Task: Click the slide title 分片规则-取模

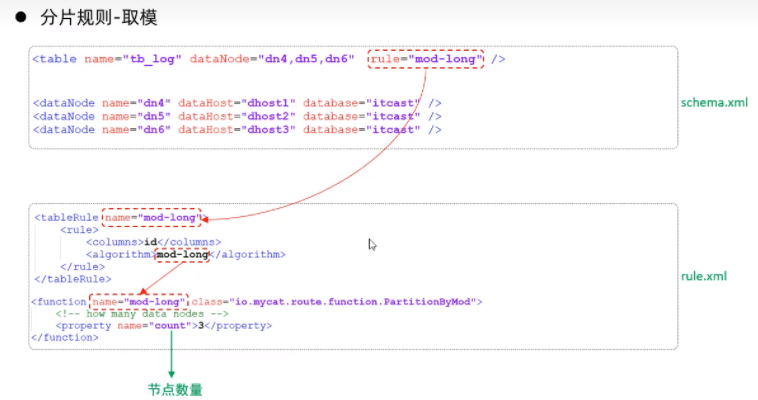Action: (x=98, y=18)
